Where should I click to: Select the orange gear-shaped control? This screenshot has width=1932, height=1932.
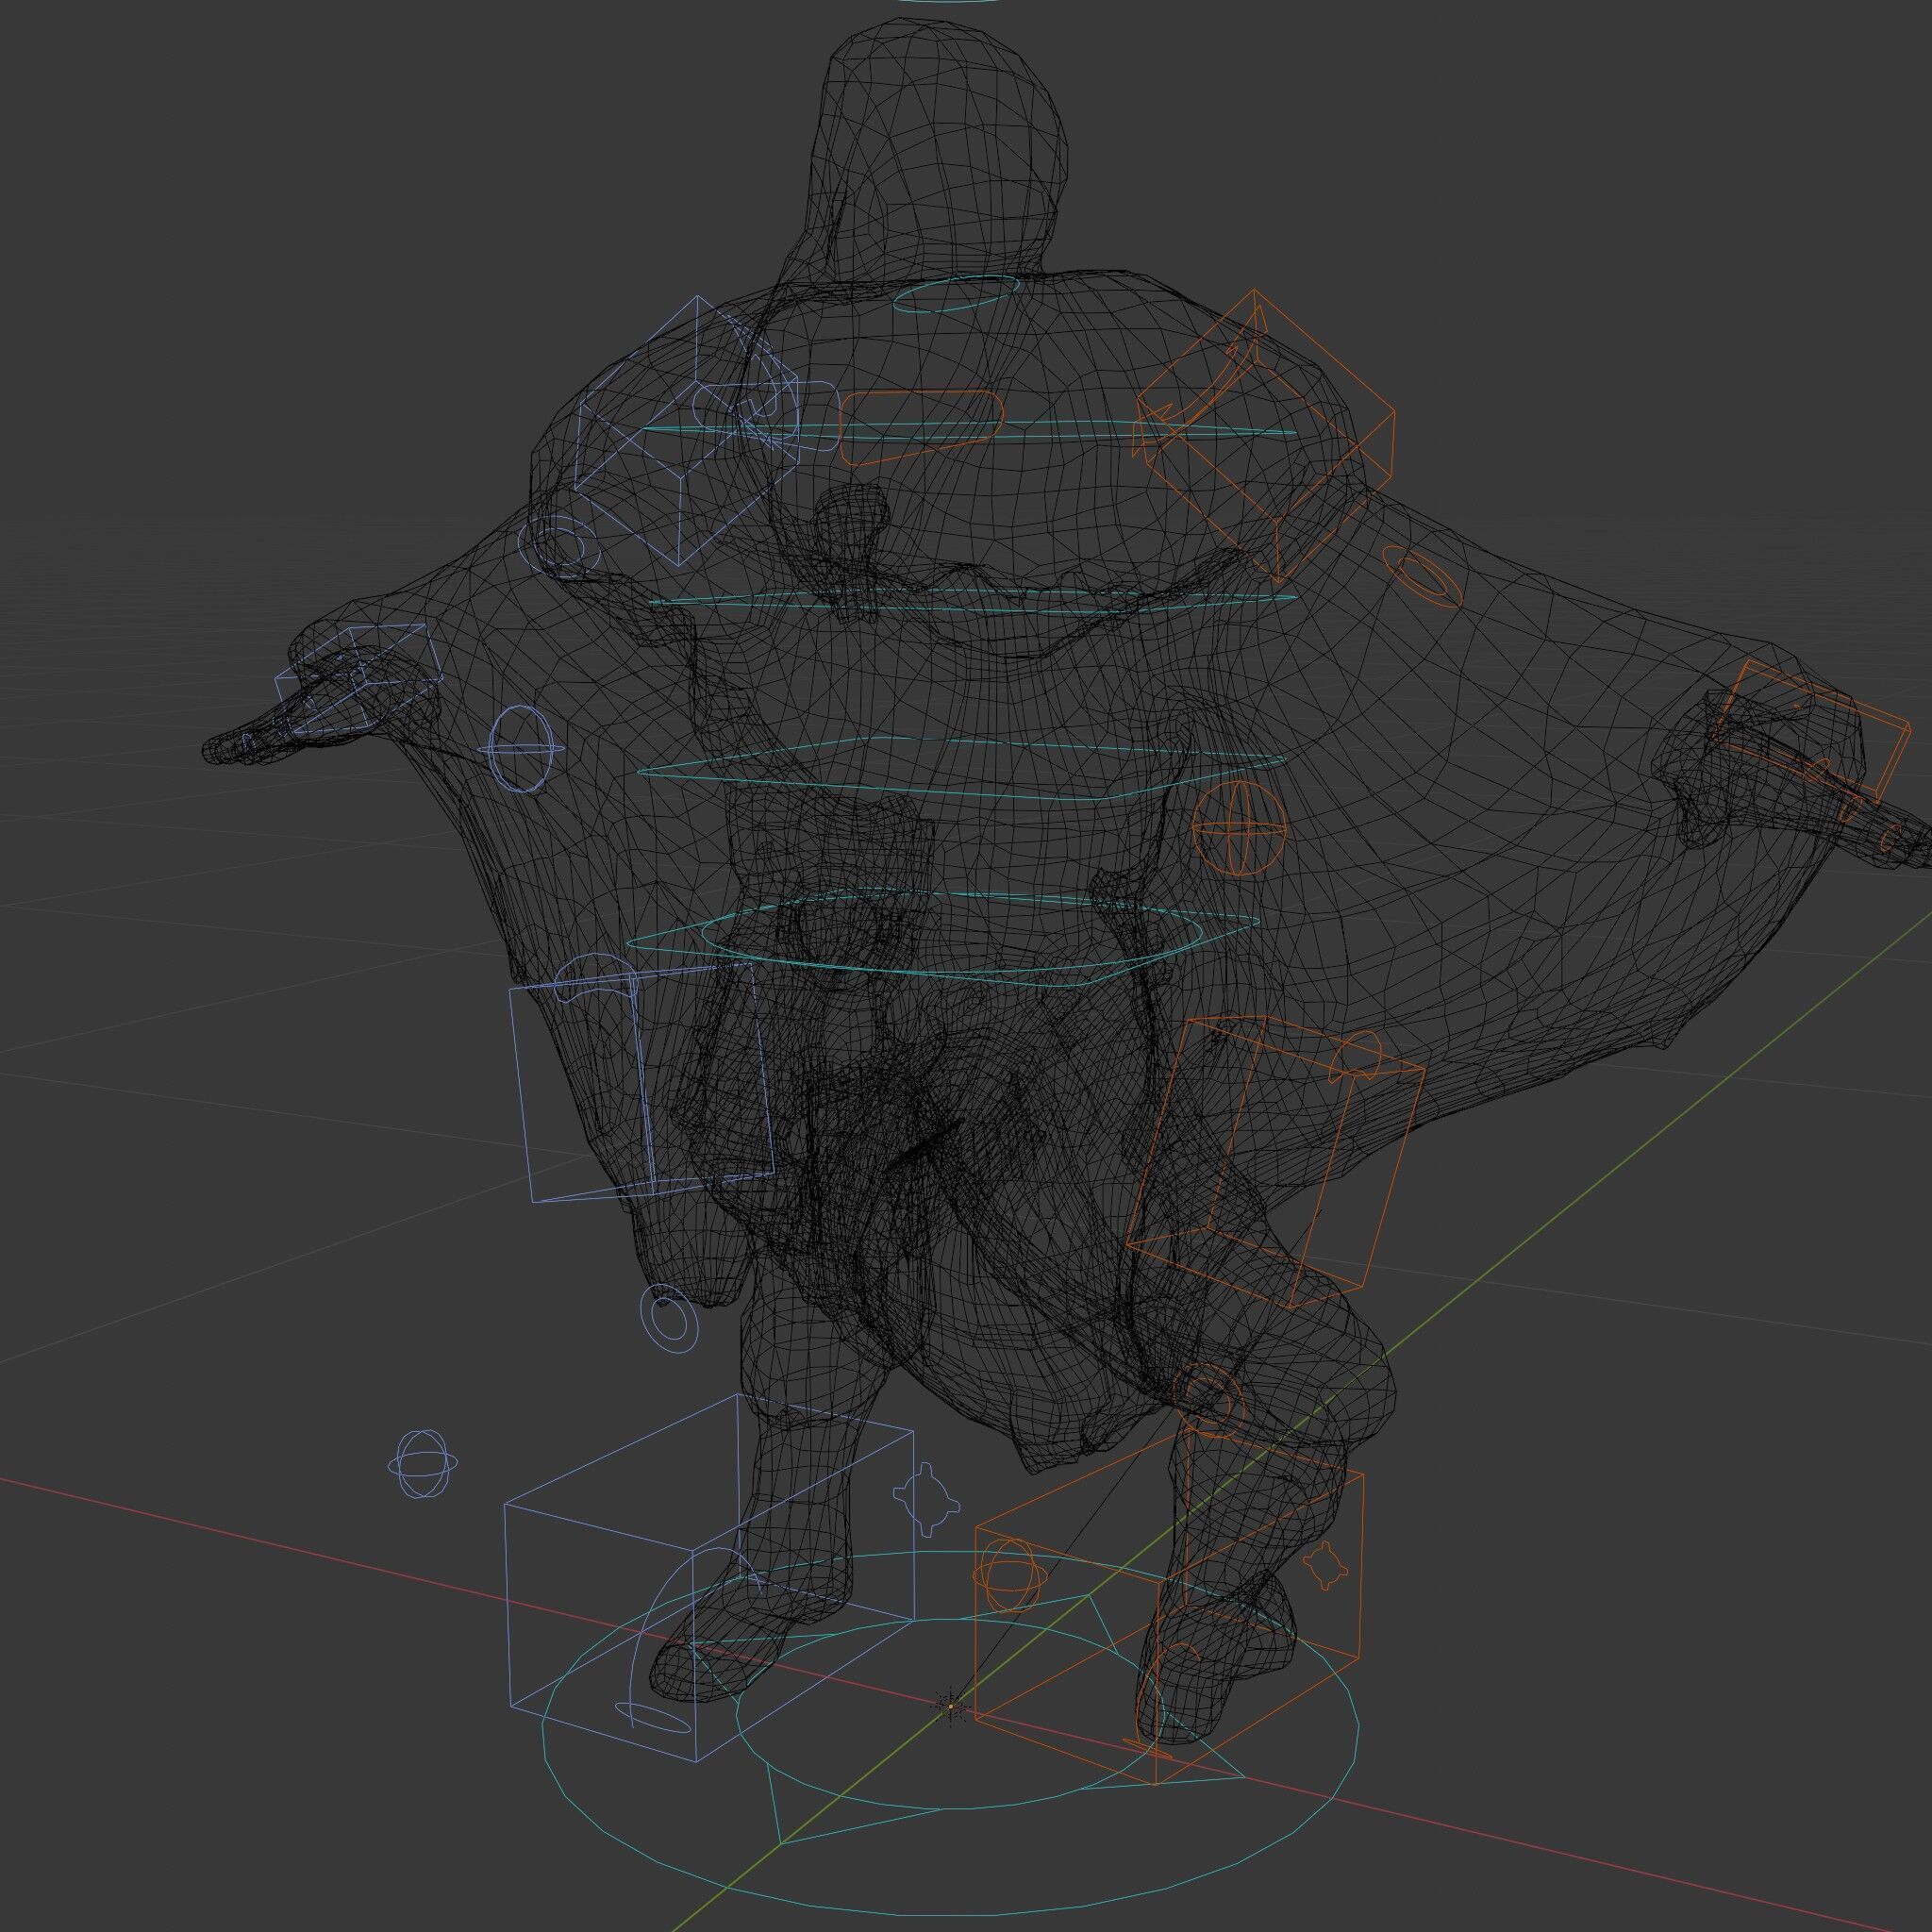[x=1326, y=1565]
